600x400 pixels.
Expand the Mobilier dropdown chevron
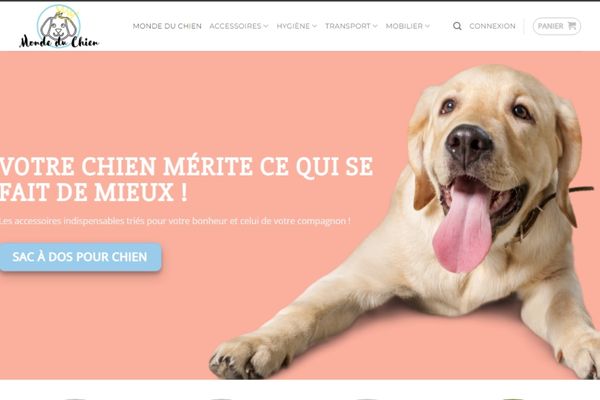point(427,26)
